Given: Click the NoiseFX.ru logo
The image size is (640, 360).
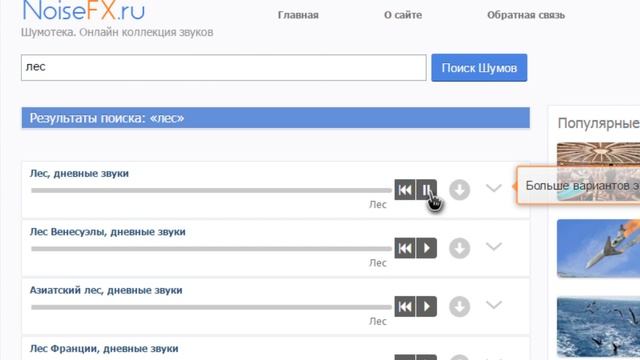Looking at the screenshot, I should (83, 10).
